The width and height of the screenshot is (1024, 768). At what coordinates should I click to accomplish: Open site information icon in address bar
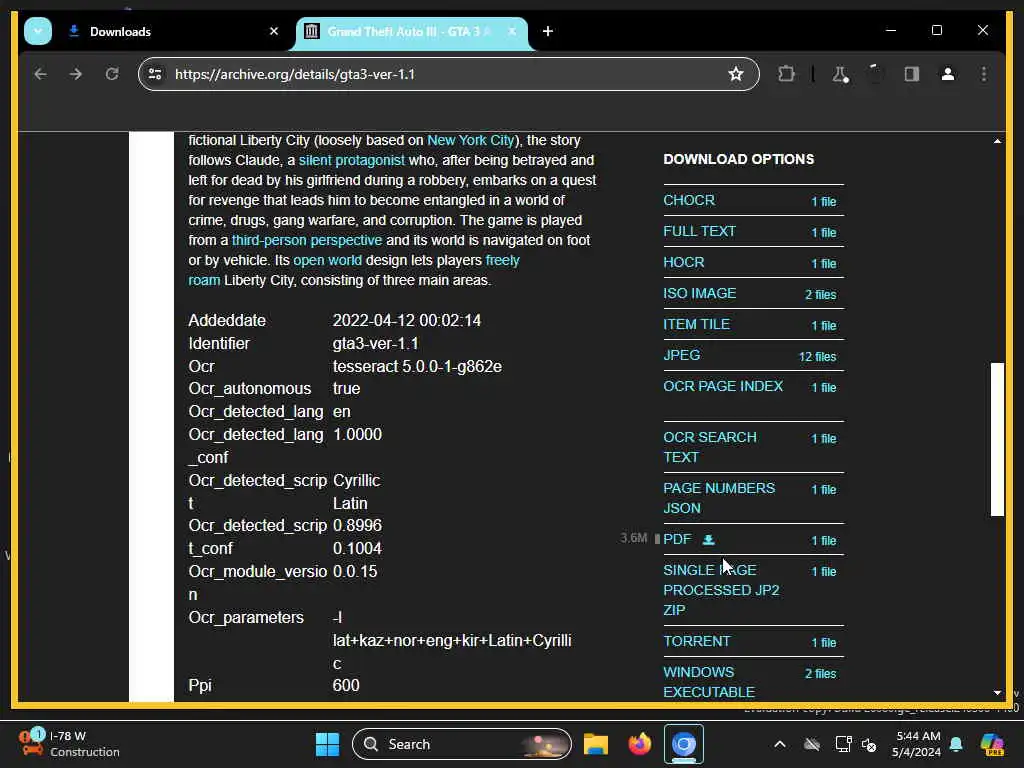coord(155,74)
